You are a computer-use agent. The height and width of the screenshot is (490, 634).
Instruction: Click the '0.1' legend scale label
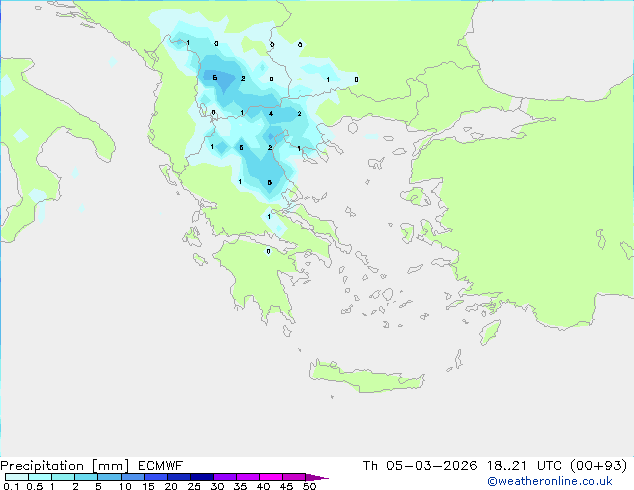coord(11,486)
